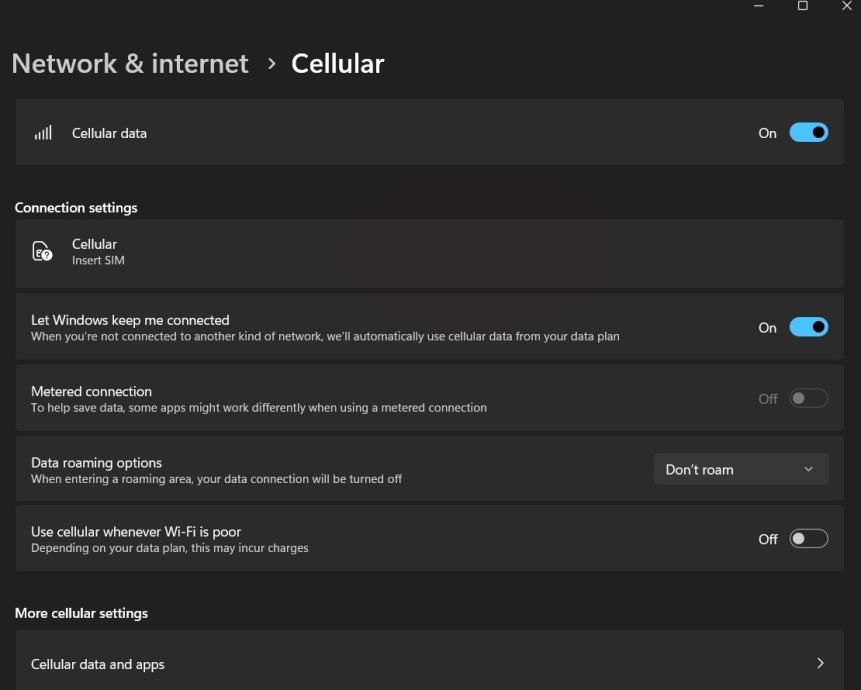Open the Data roaming options dropdown
Image resolution: width=861 pixels, height=690 pixels.
tap(740, 469)
